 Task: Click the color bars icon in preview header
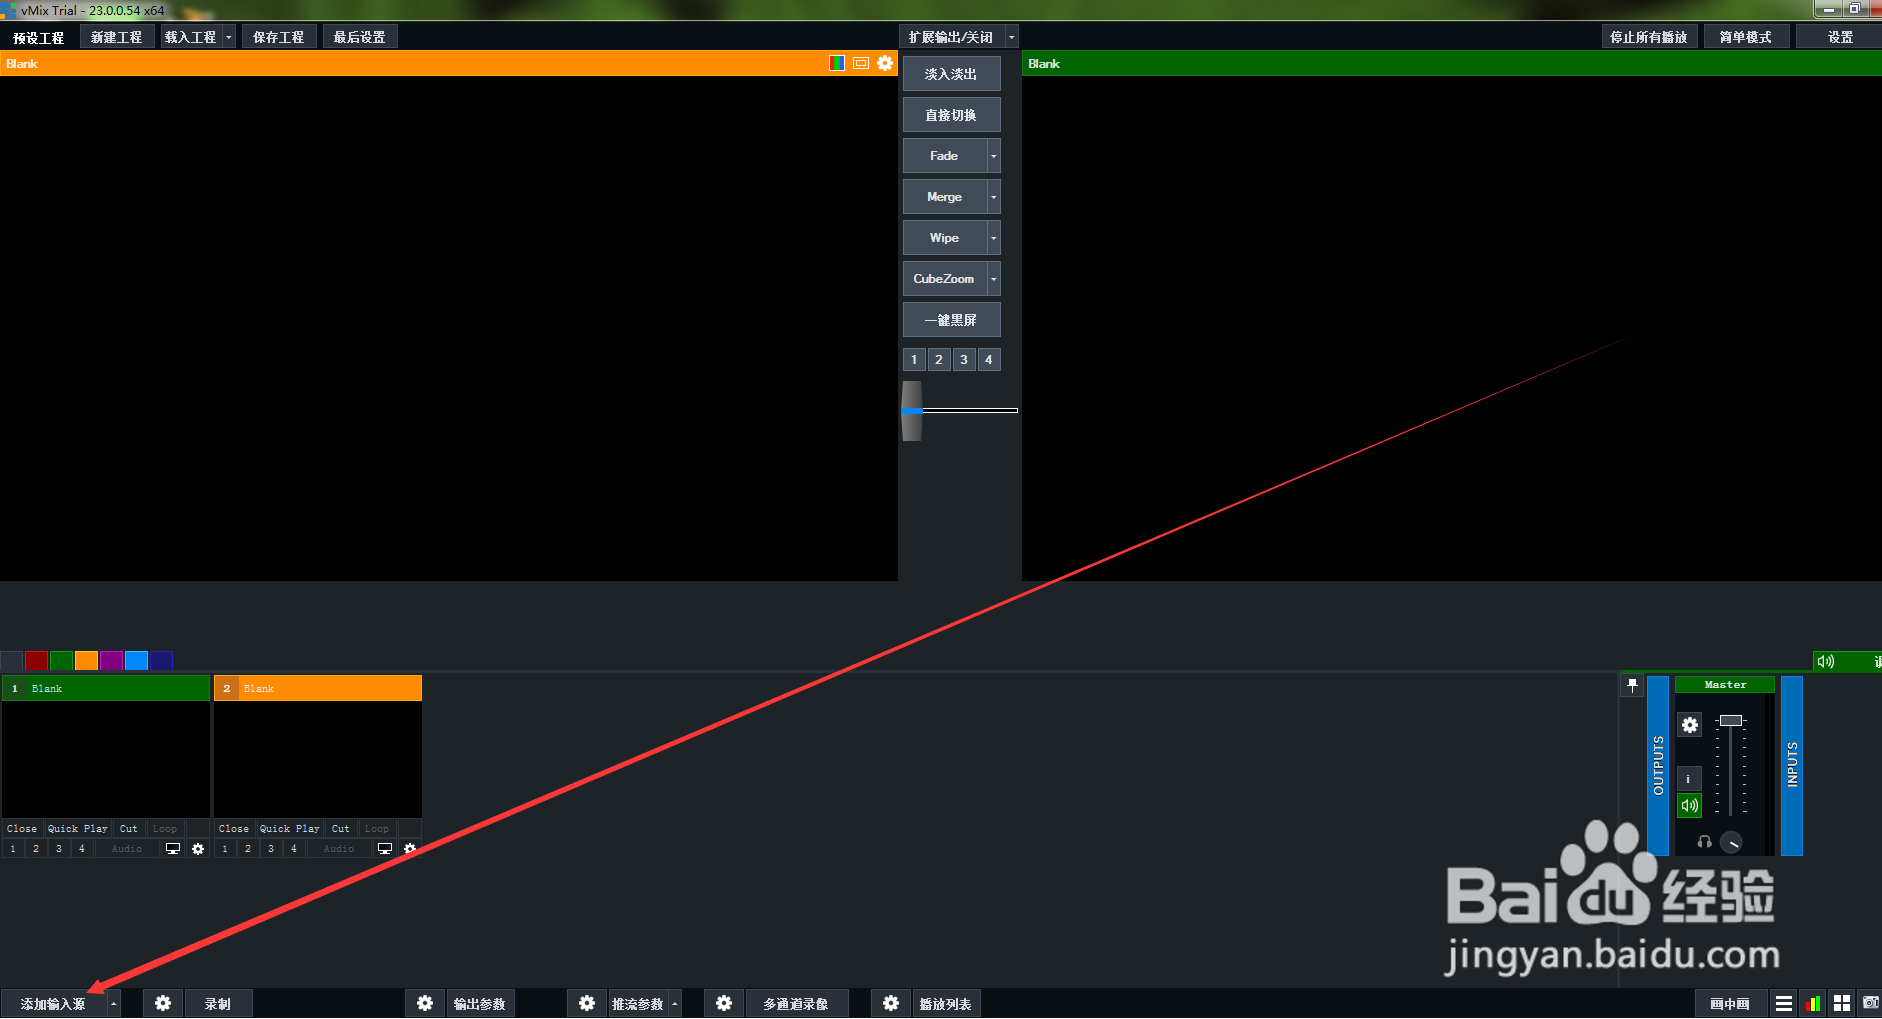[837, 63]
